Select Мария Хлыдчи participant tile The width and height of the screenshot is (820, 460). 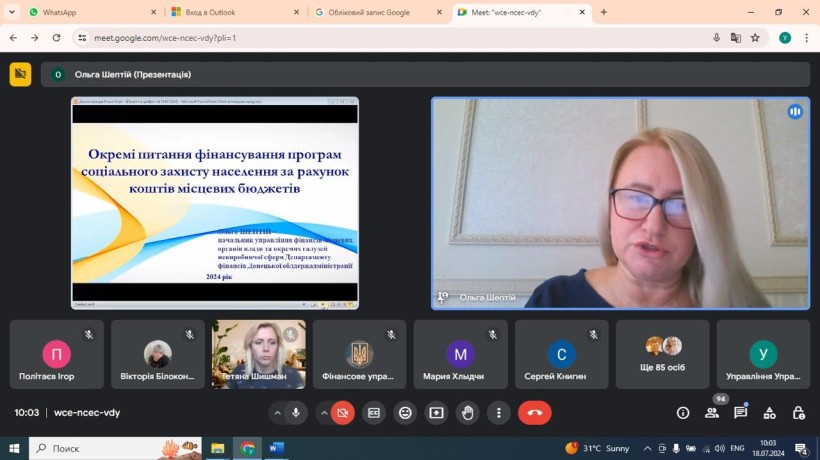click(460, 354)
